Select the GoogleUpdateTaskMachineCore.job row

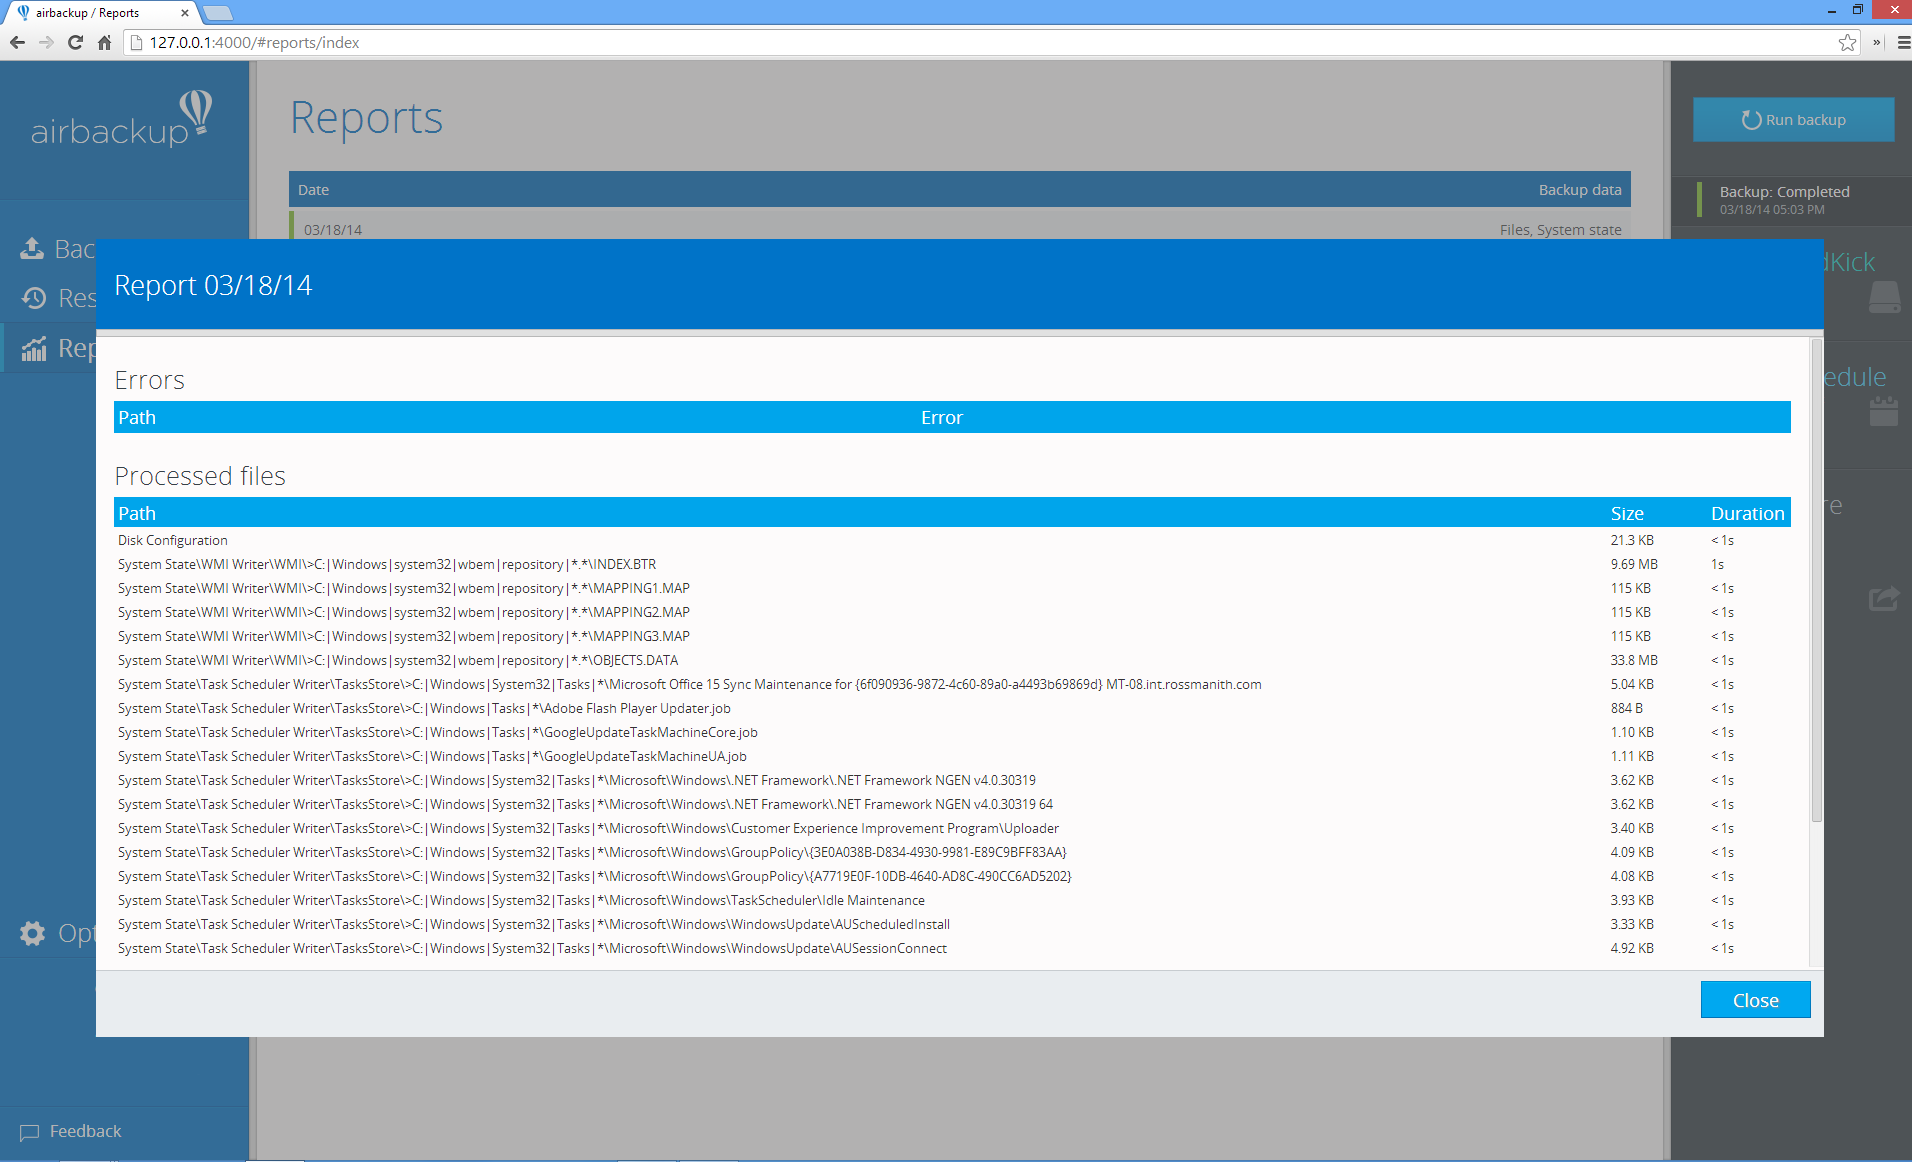952,732
